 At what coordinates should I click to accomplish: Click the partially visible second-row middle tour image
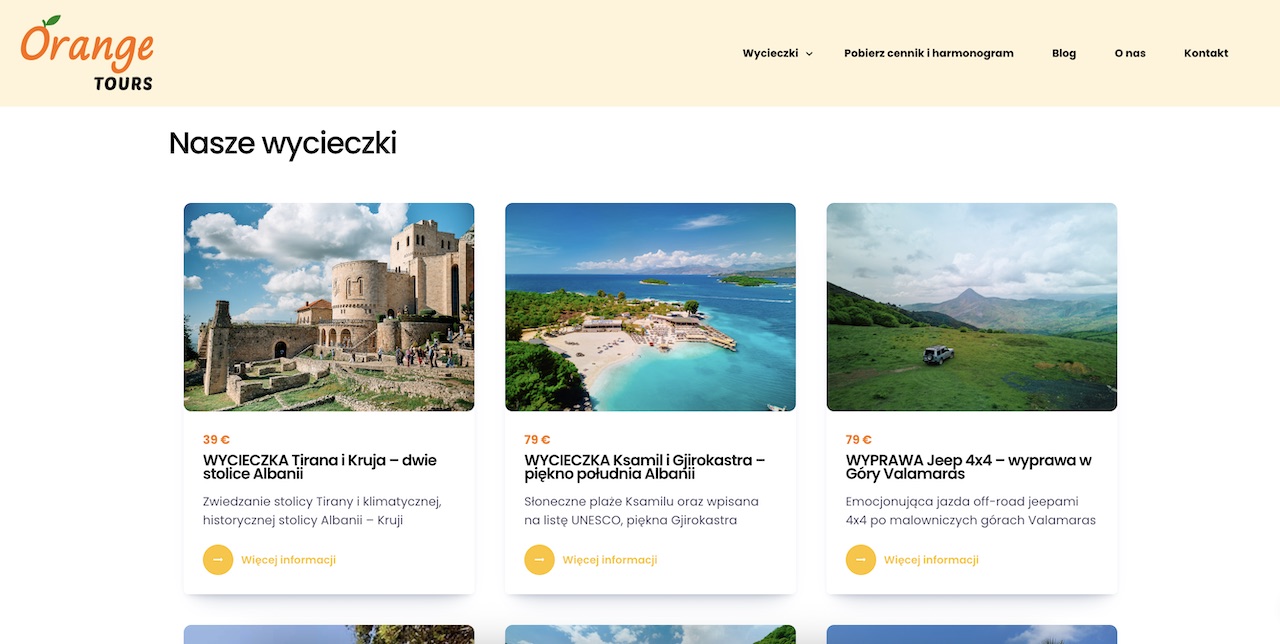[650, 635]
